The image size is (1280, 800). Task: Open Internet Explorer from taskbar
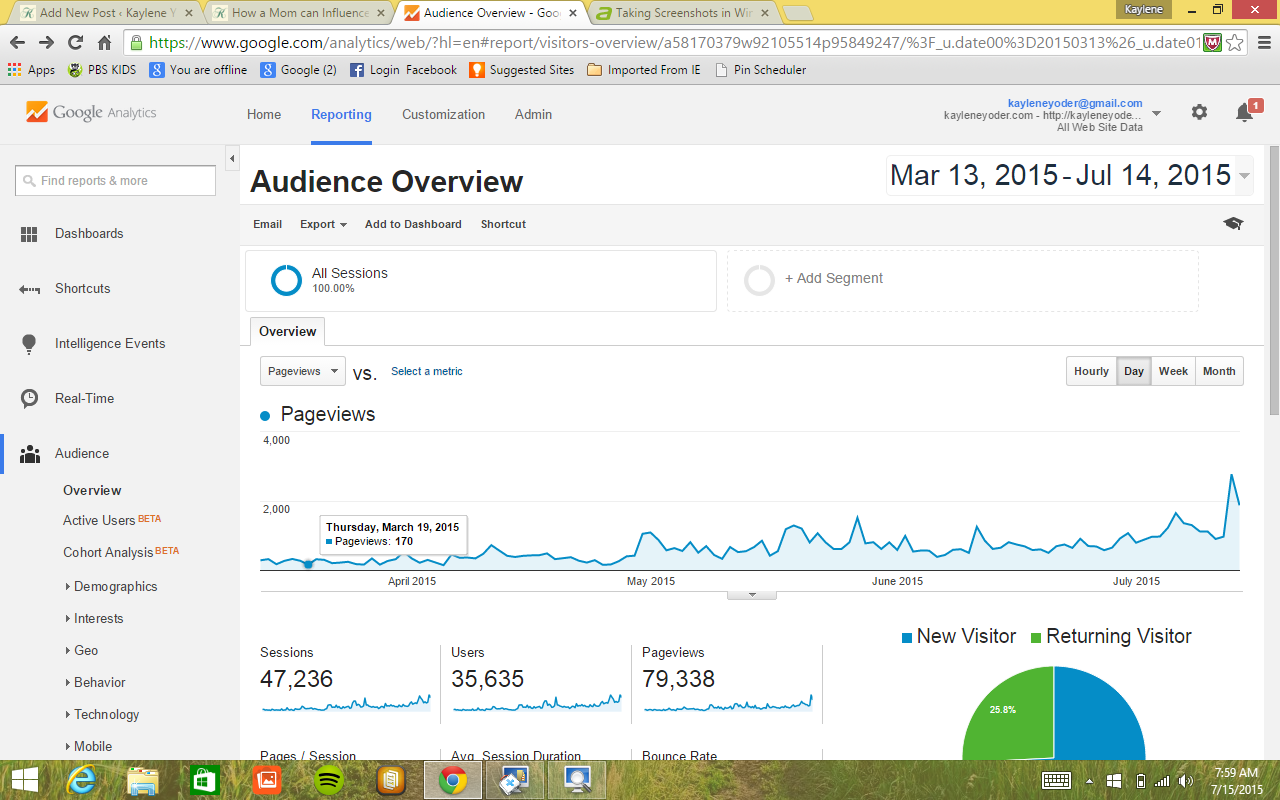tap(82, 779)
